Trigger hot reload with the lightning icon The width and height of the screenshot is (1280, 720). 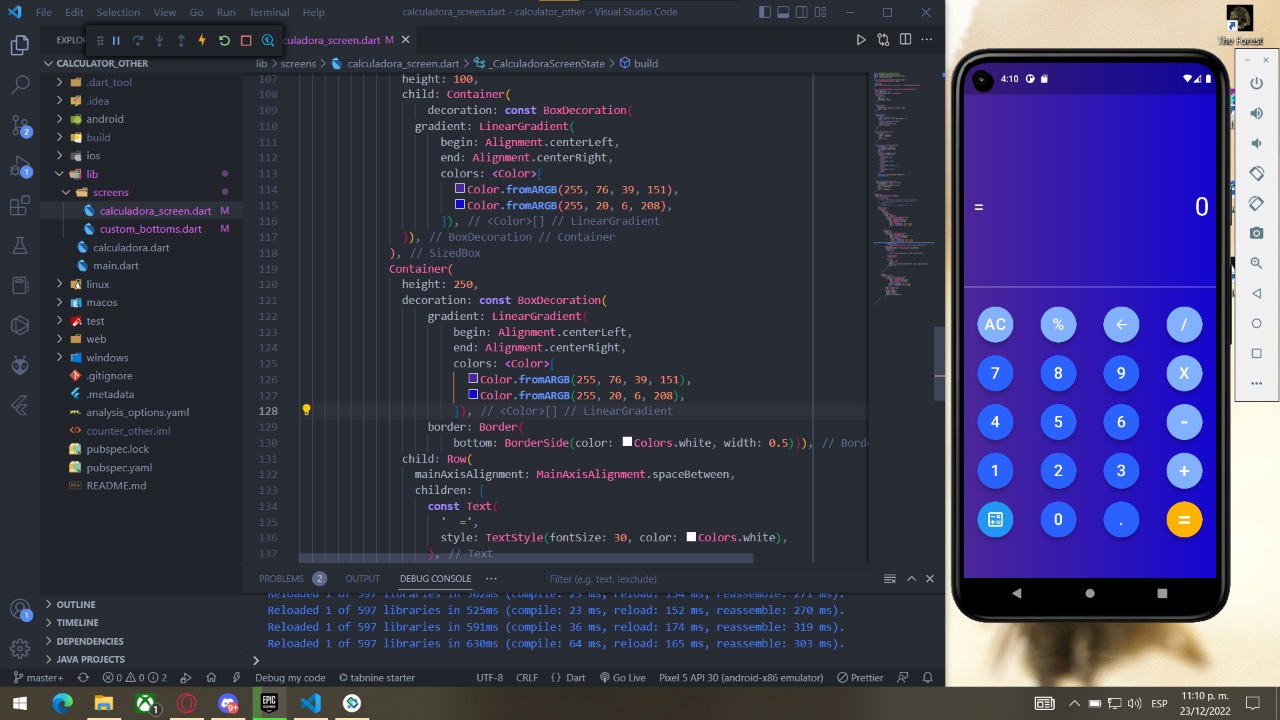[202, 40]
